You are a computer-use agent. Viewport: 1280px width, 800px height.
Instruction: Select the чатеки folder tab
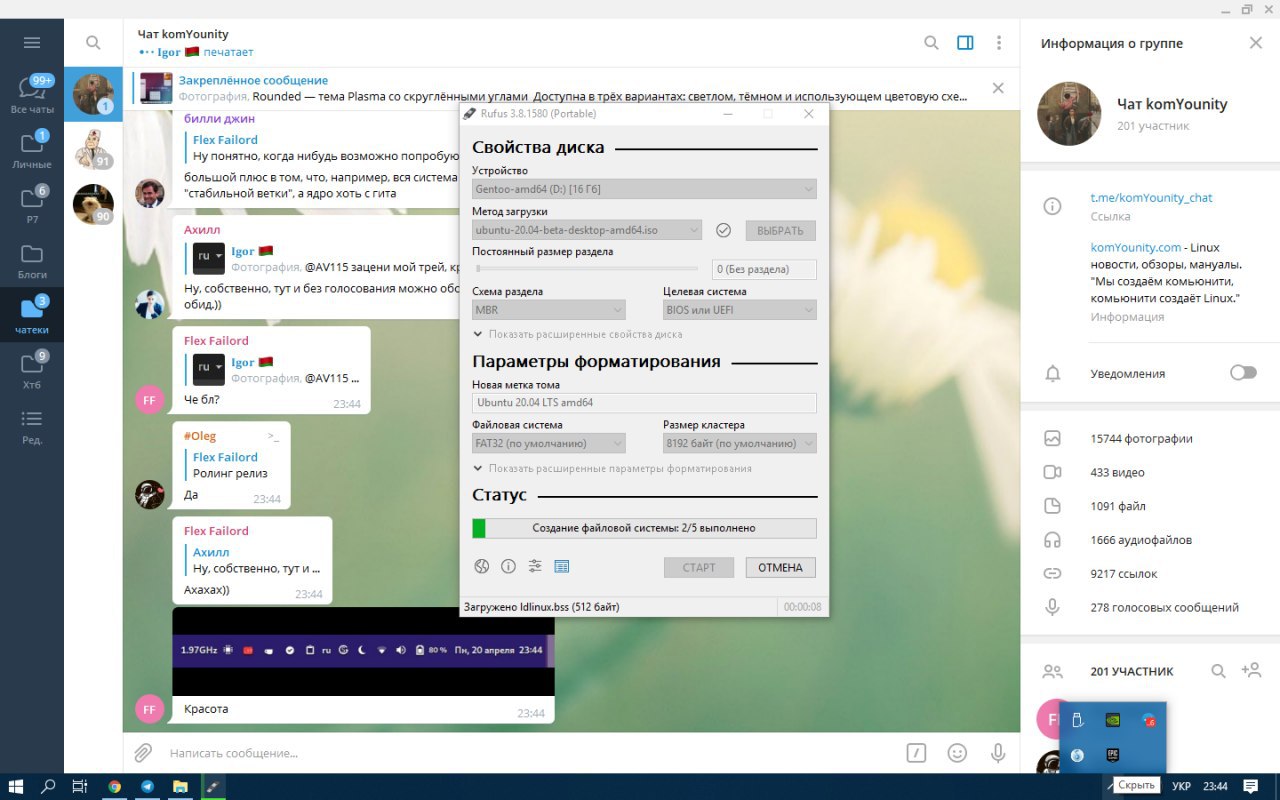(32, 315)
